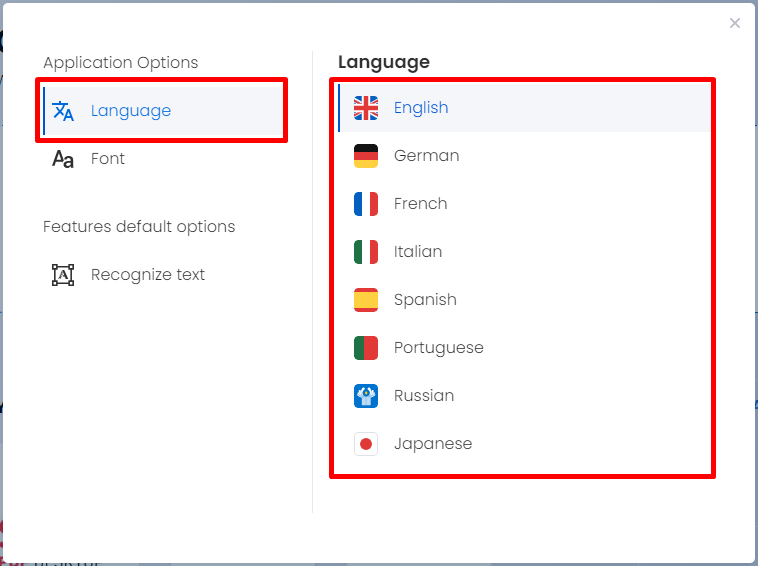
Task: Pick Spanish as application language
Action: pyautogui.click(x=525, y=300)
